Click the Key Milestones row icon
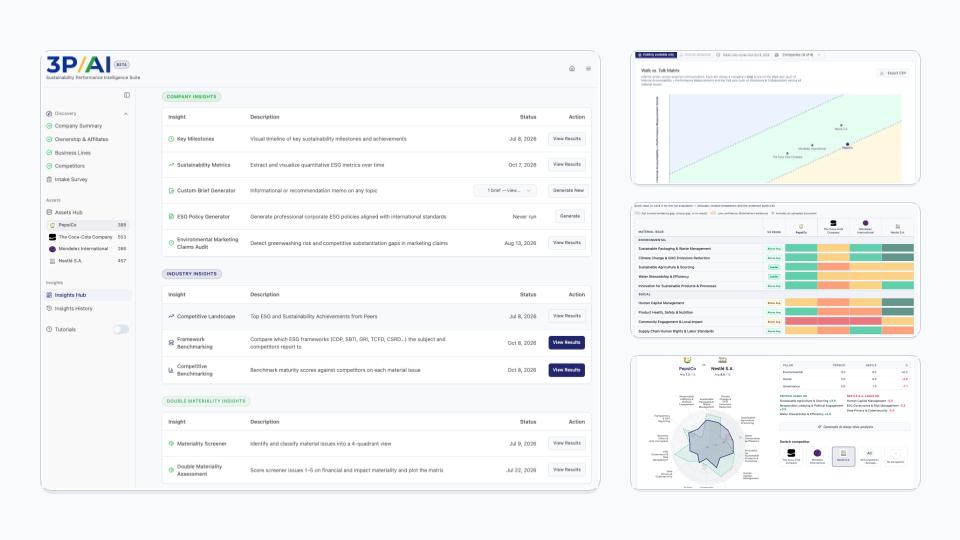Image resolution: width=960 pixels, height=540 pixels. point(171,139)
